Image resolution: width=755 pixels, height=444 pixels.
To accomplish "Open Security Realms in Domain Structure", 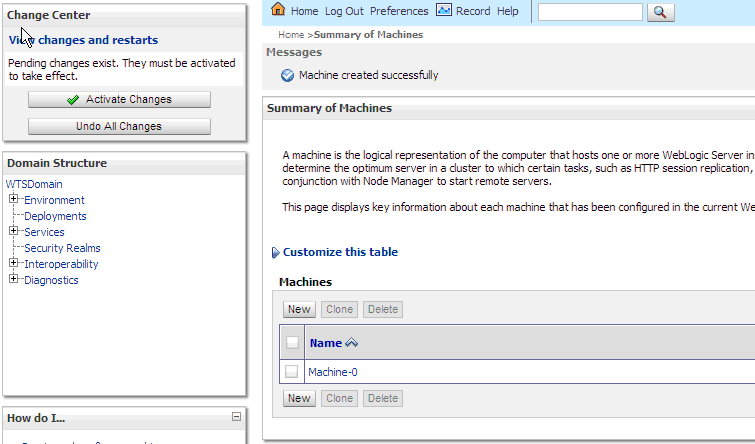I will (63, 248).
